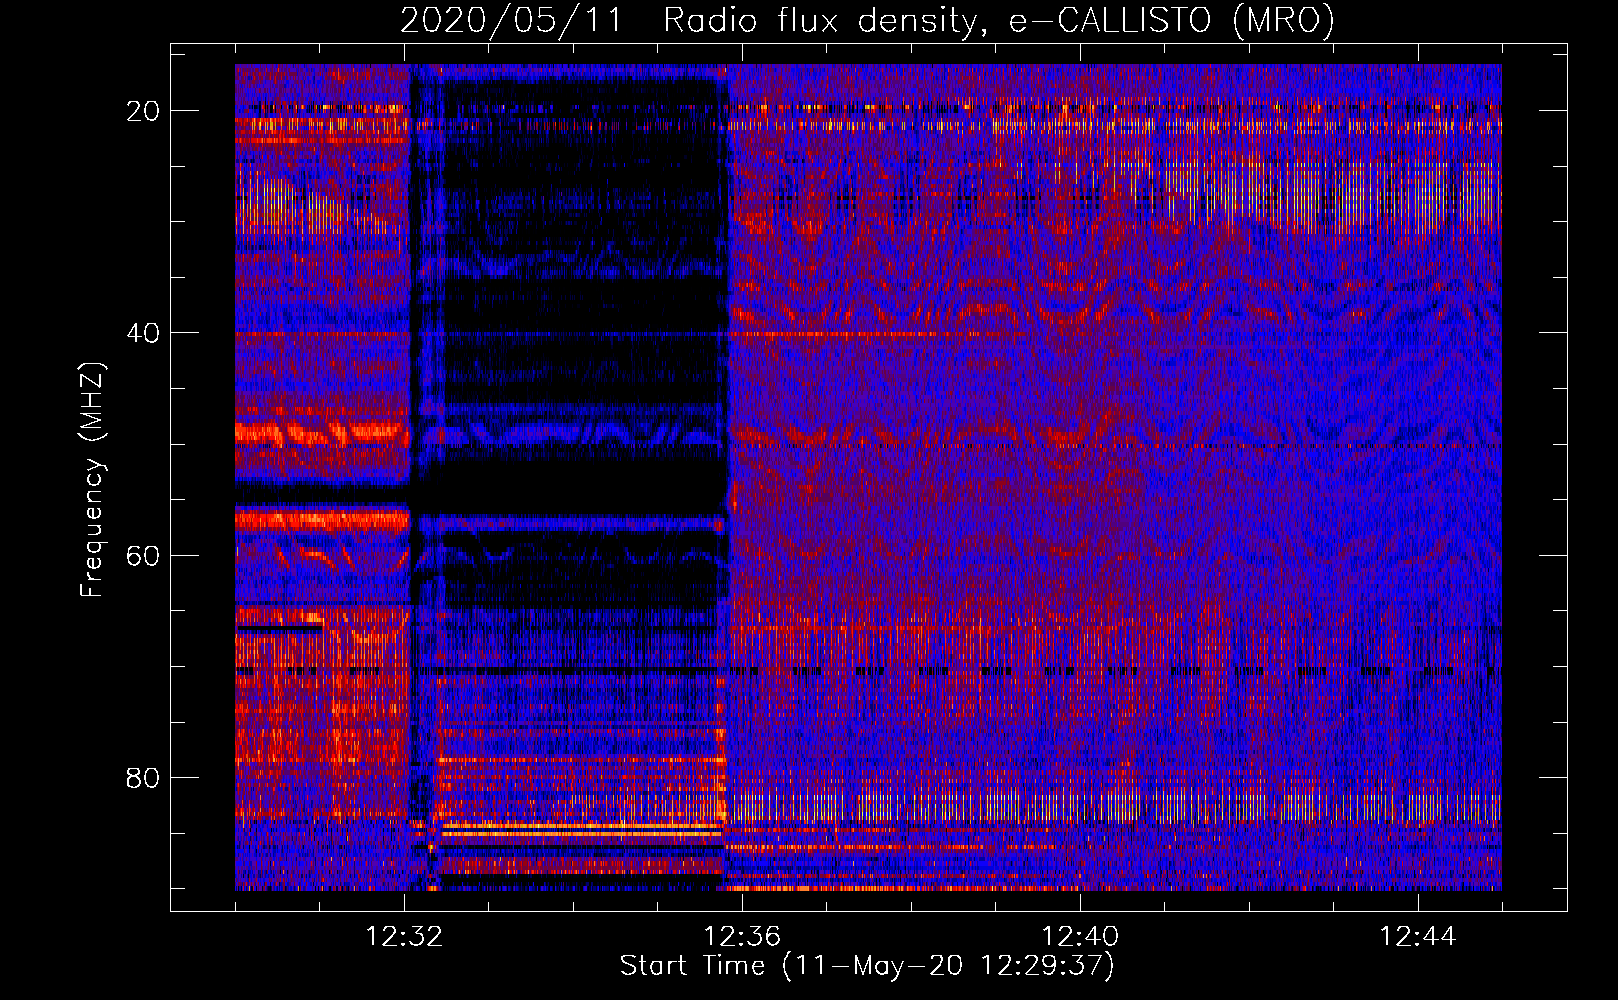The width and height of the screenshot is (1618, 1000).
Task: Click the 12:32 time tick label
Action: click(404, 937)
